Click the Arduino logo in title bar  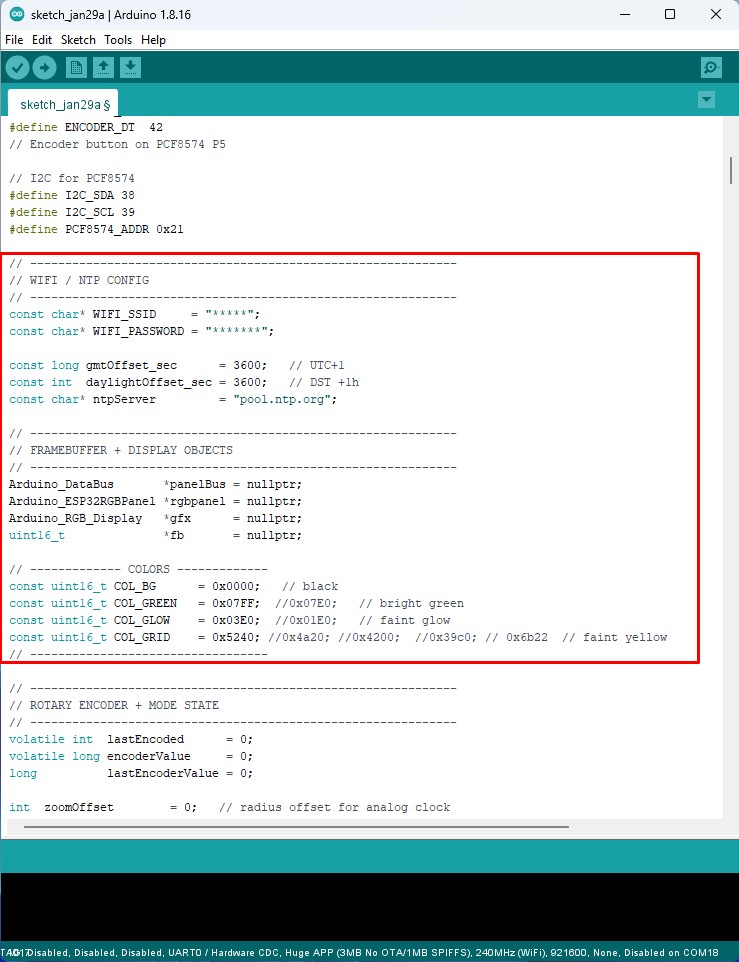tap(17, 15)
